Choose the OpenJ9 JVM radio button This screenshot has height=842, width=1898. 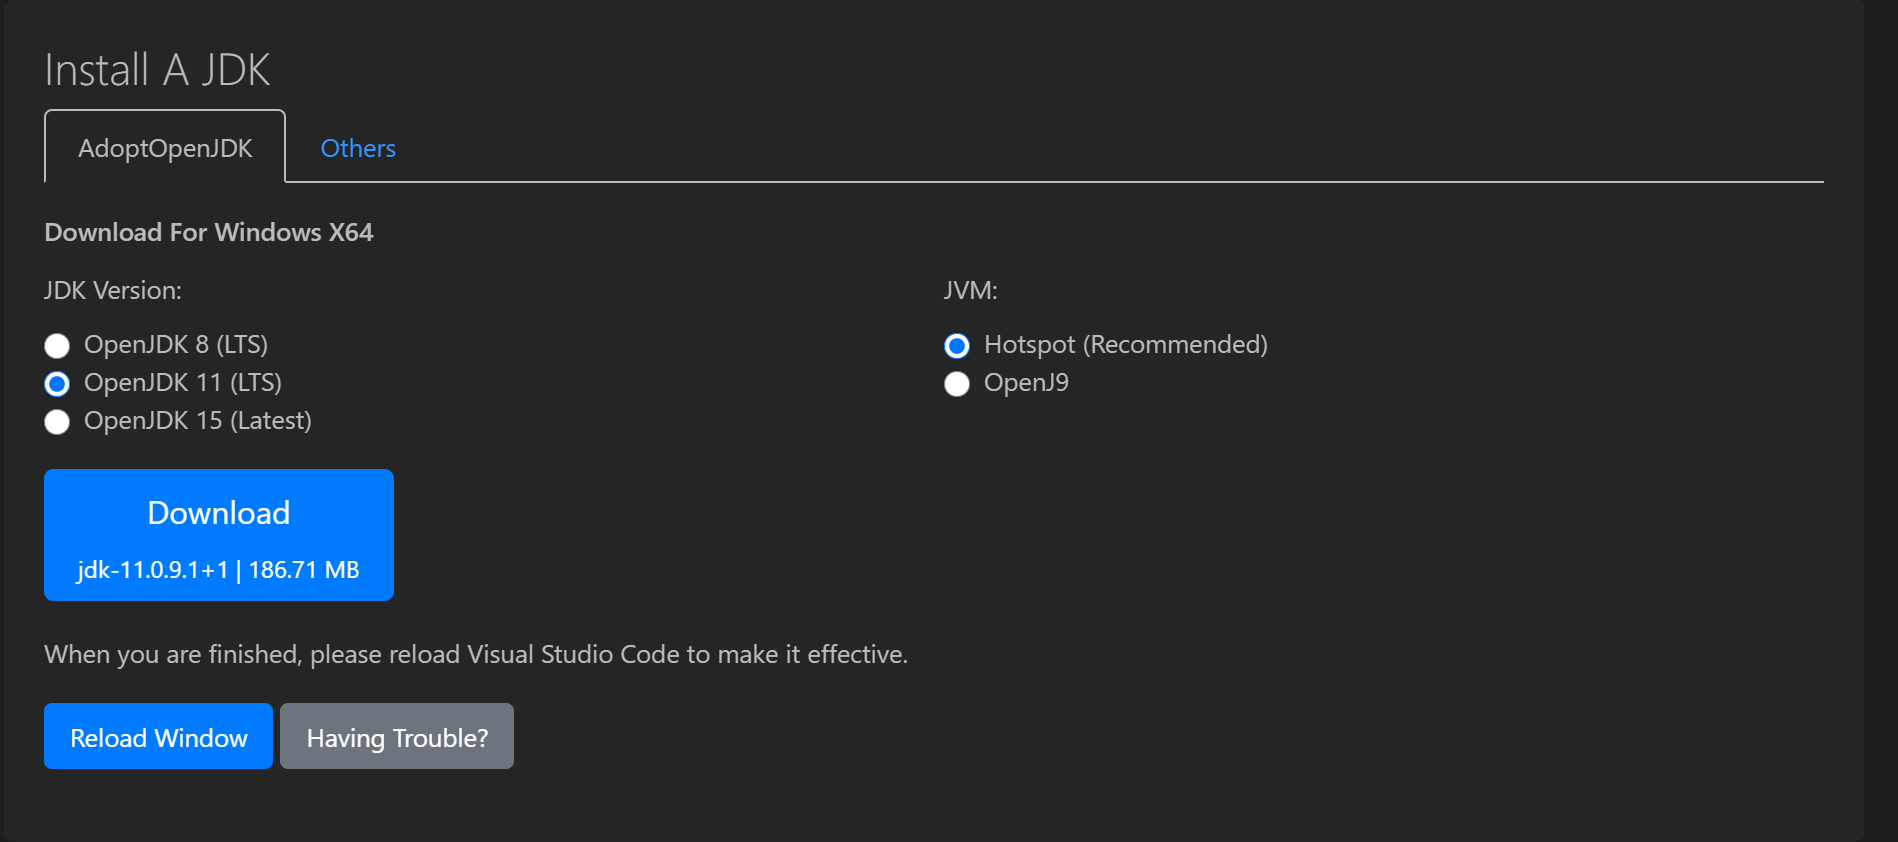tap(957, 384)
